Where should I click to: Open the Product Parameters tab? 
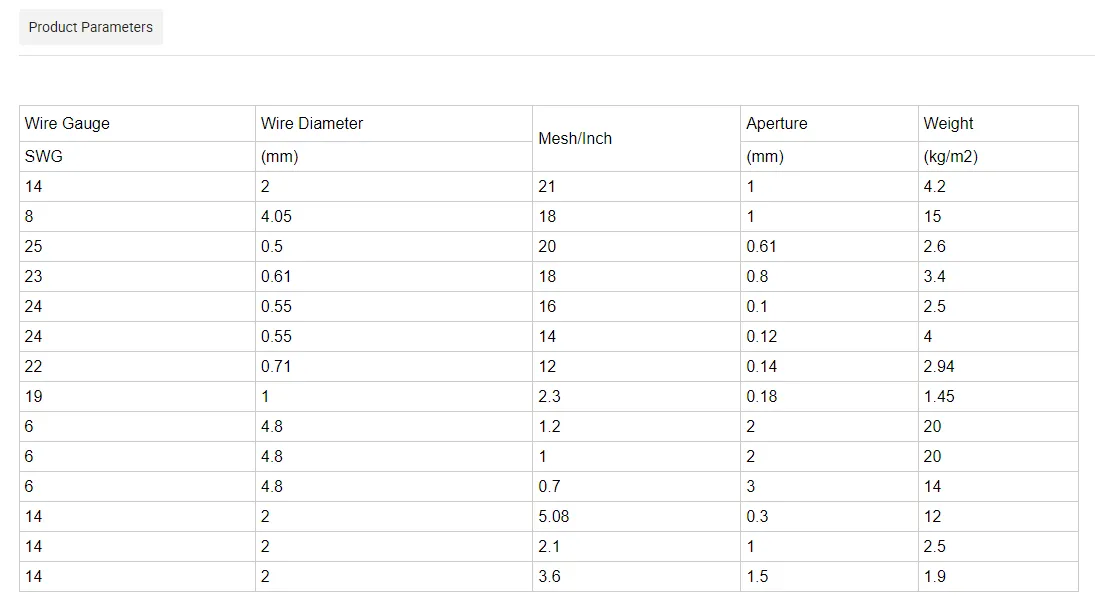(90, 27)
